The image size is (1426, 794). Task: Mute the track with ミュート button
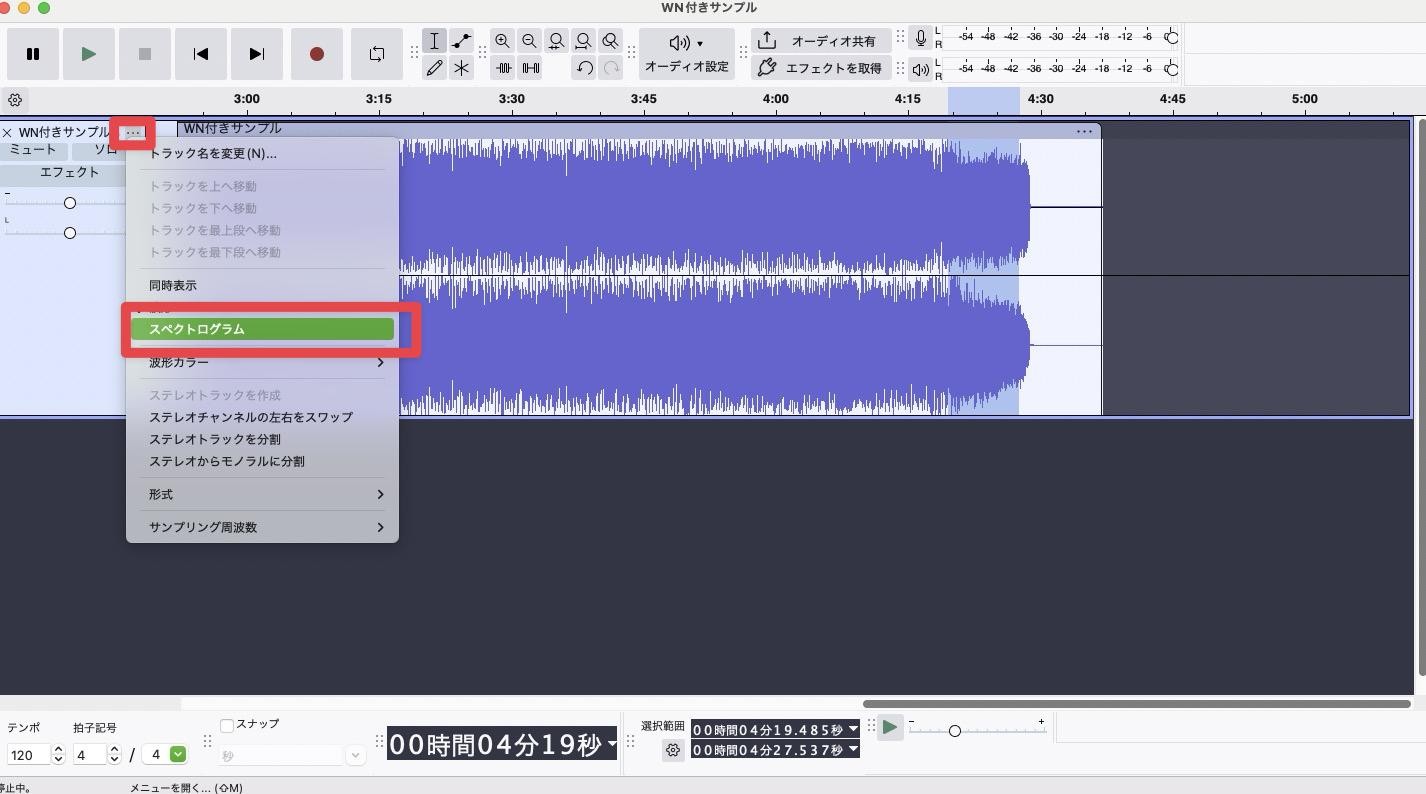coord(33,150)
